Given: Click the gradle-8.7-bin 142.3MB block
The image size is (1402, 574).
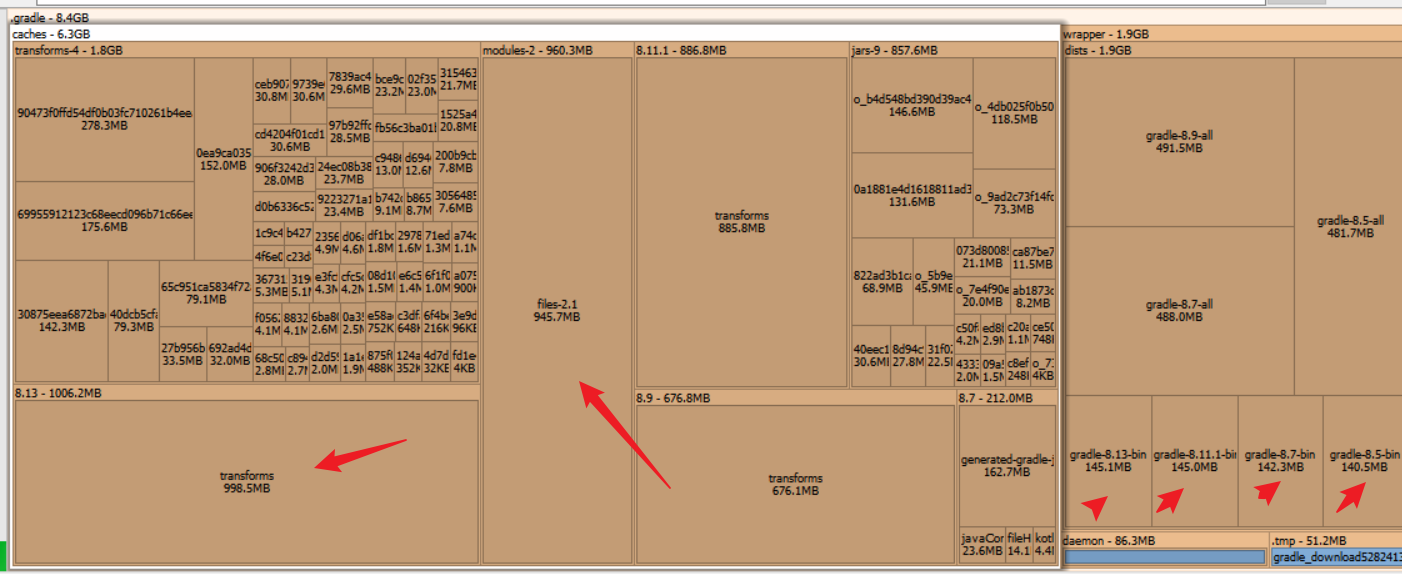Looking at the screenshot, I should (1280, 461).
